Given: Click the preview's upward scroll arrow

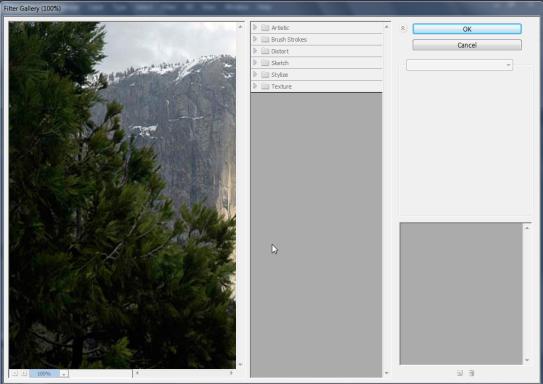Looking at the screenshot, I should pyautogui.click(x=240, y=27).
